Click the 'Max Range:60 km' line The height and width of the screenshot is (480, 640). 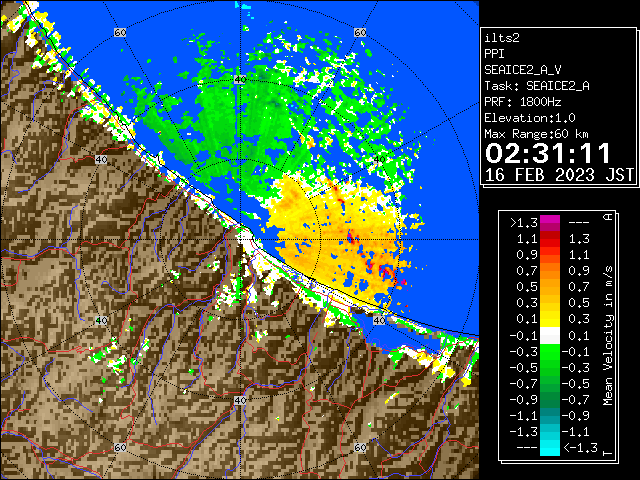tap(536, 134)
